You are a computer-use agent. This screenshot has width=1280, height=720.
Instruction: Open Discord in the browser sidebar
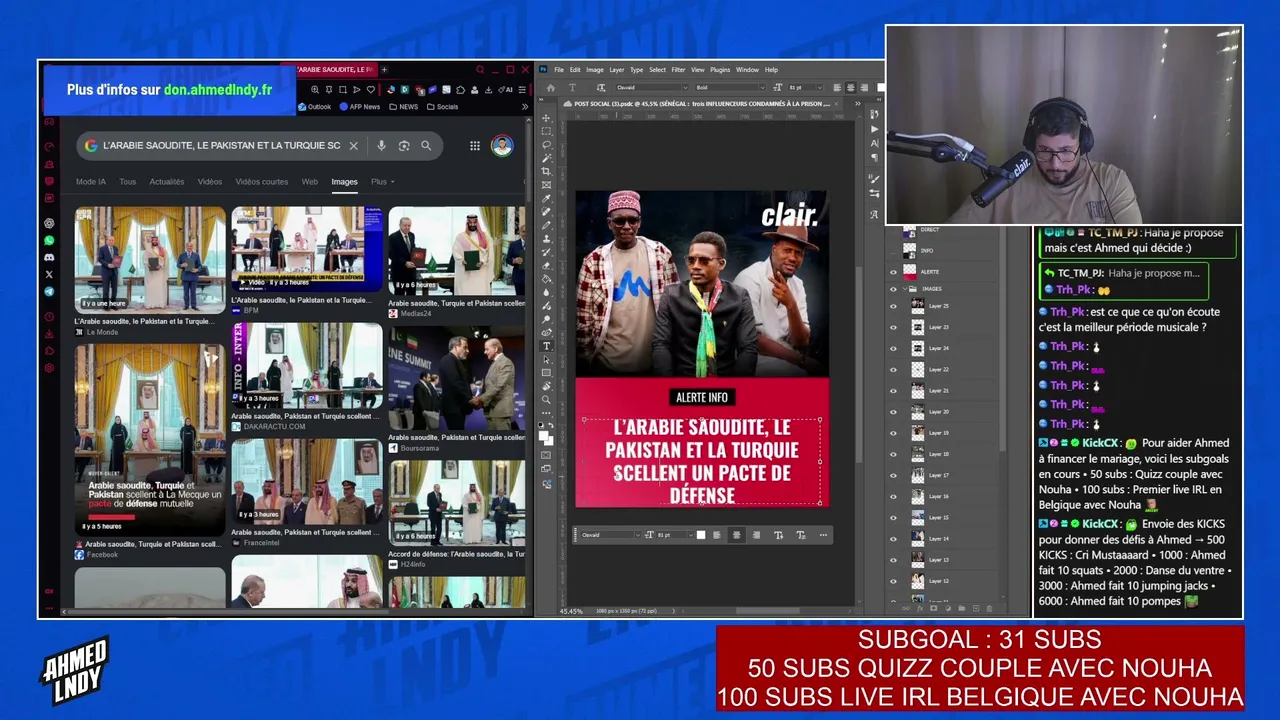[49, 257]
